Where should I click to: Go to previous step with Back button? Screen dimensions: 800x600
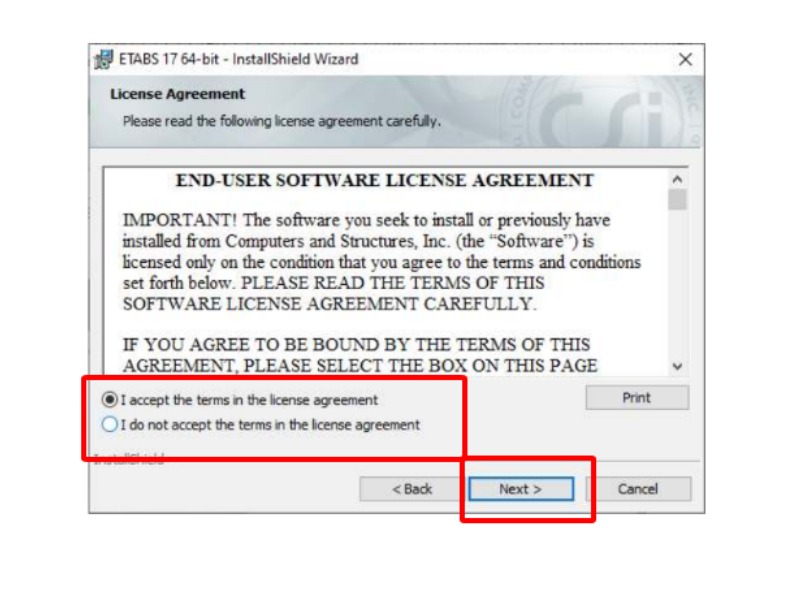[411, 489]
